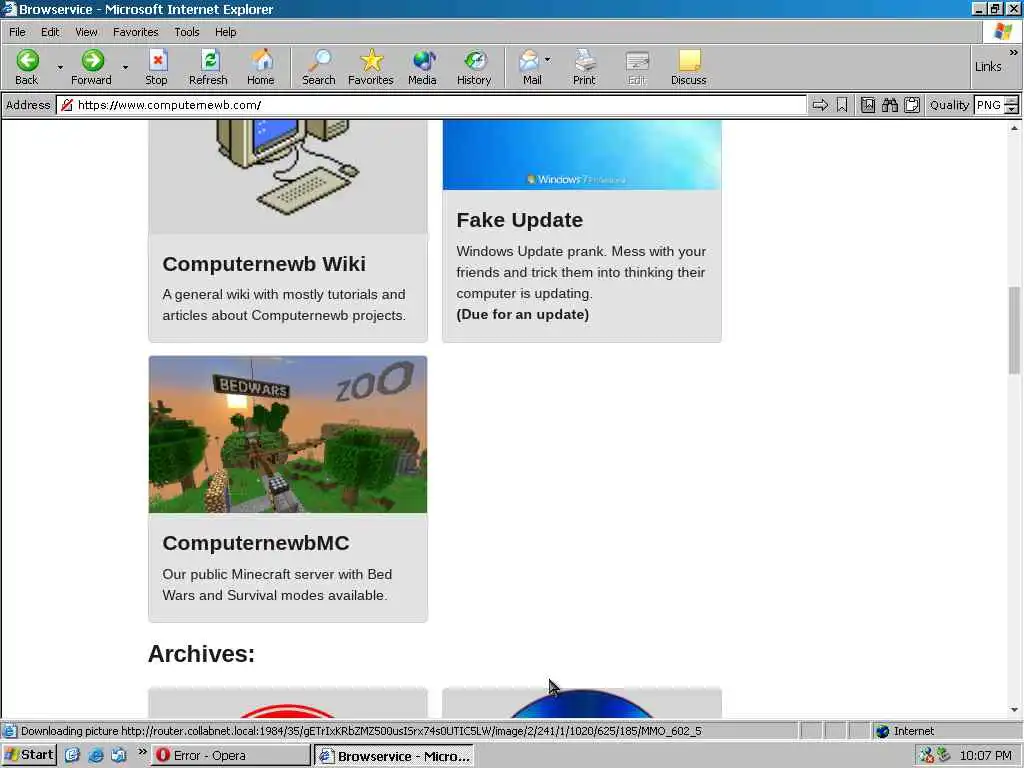1024x768 pixels.
Task: Click the framed bookmark page icon
Action: (x=868, y=104)
